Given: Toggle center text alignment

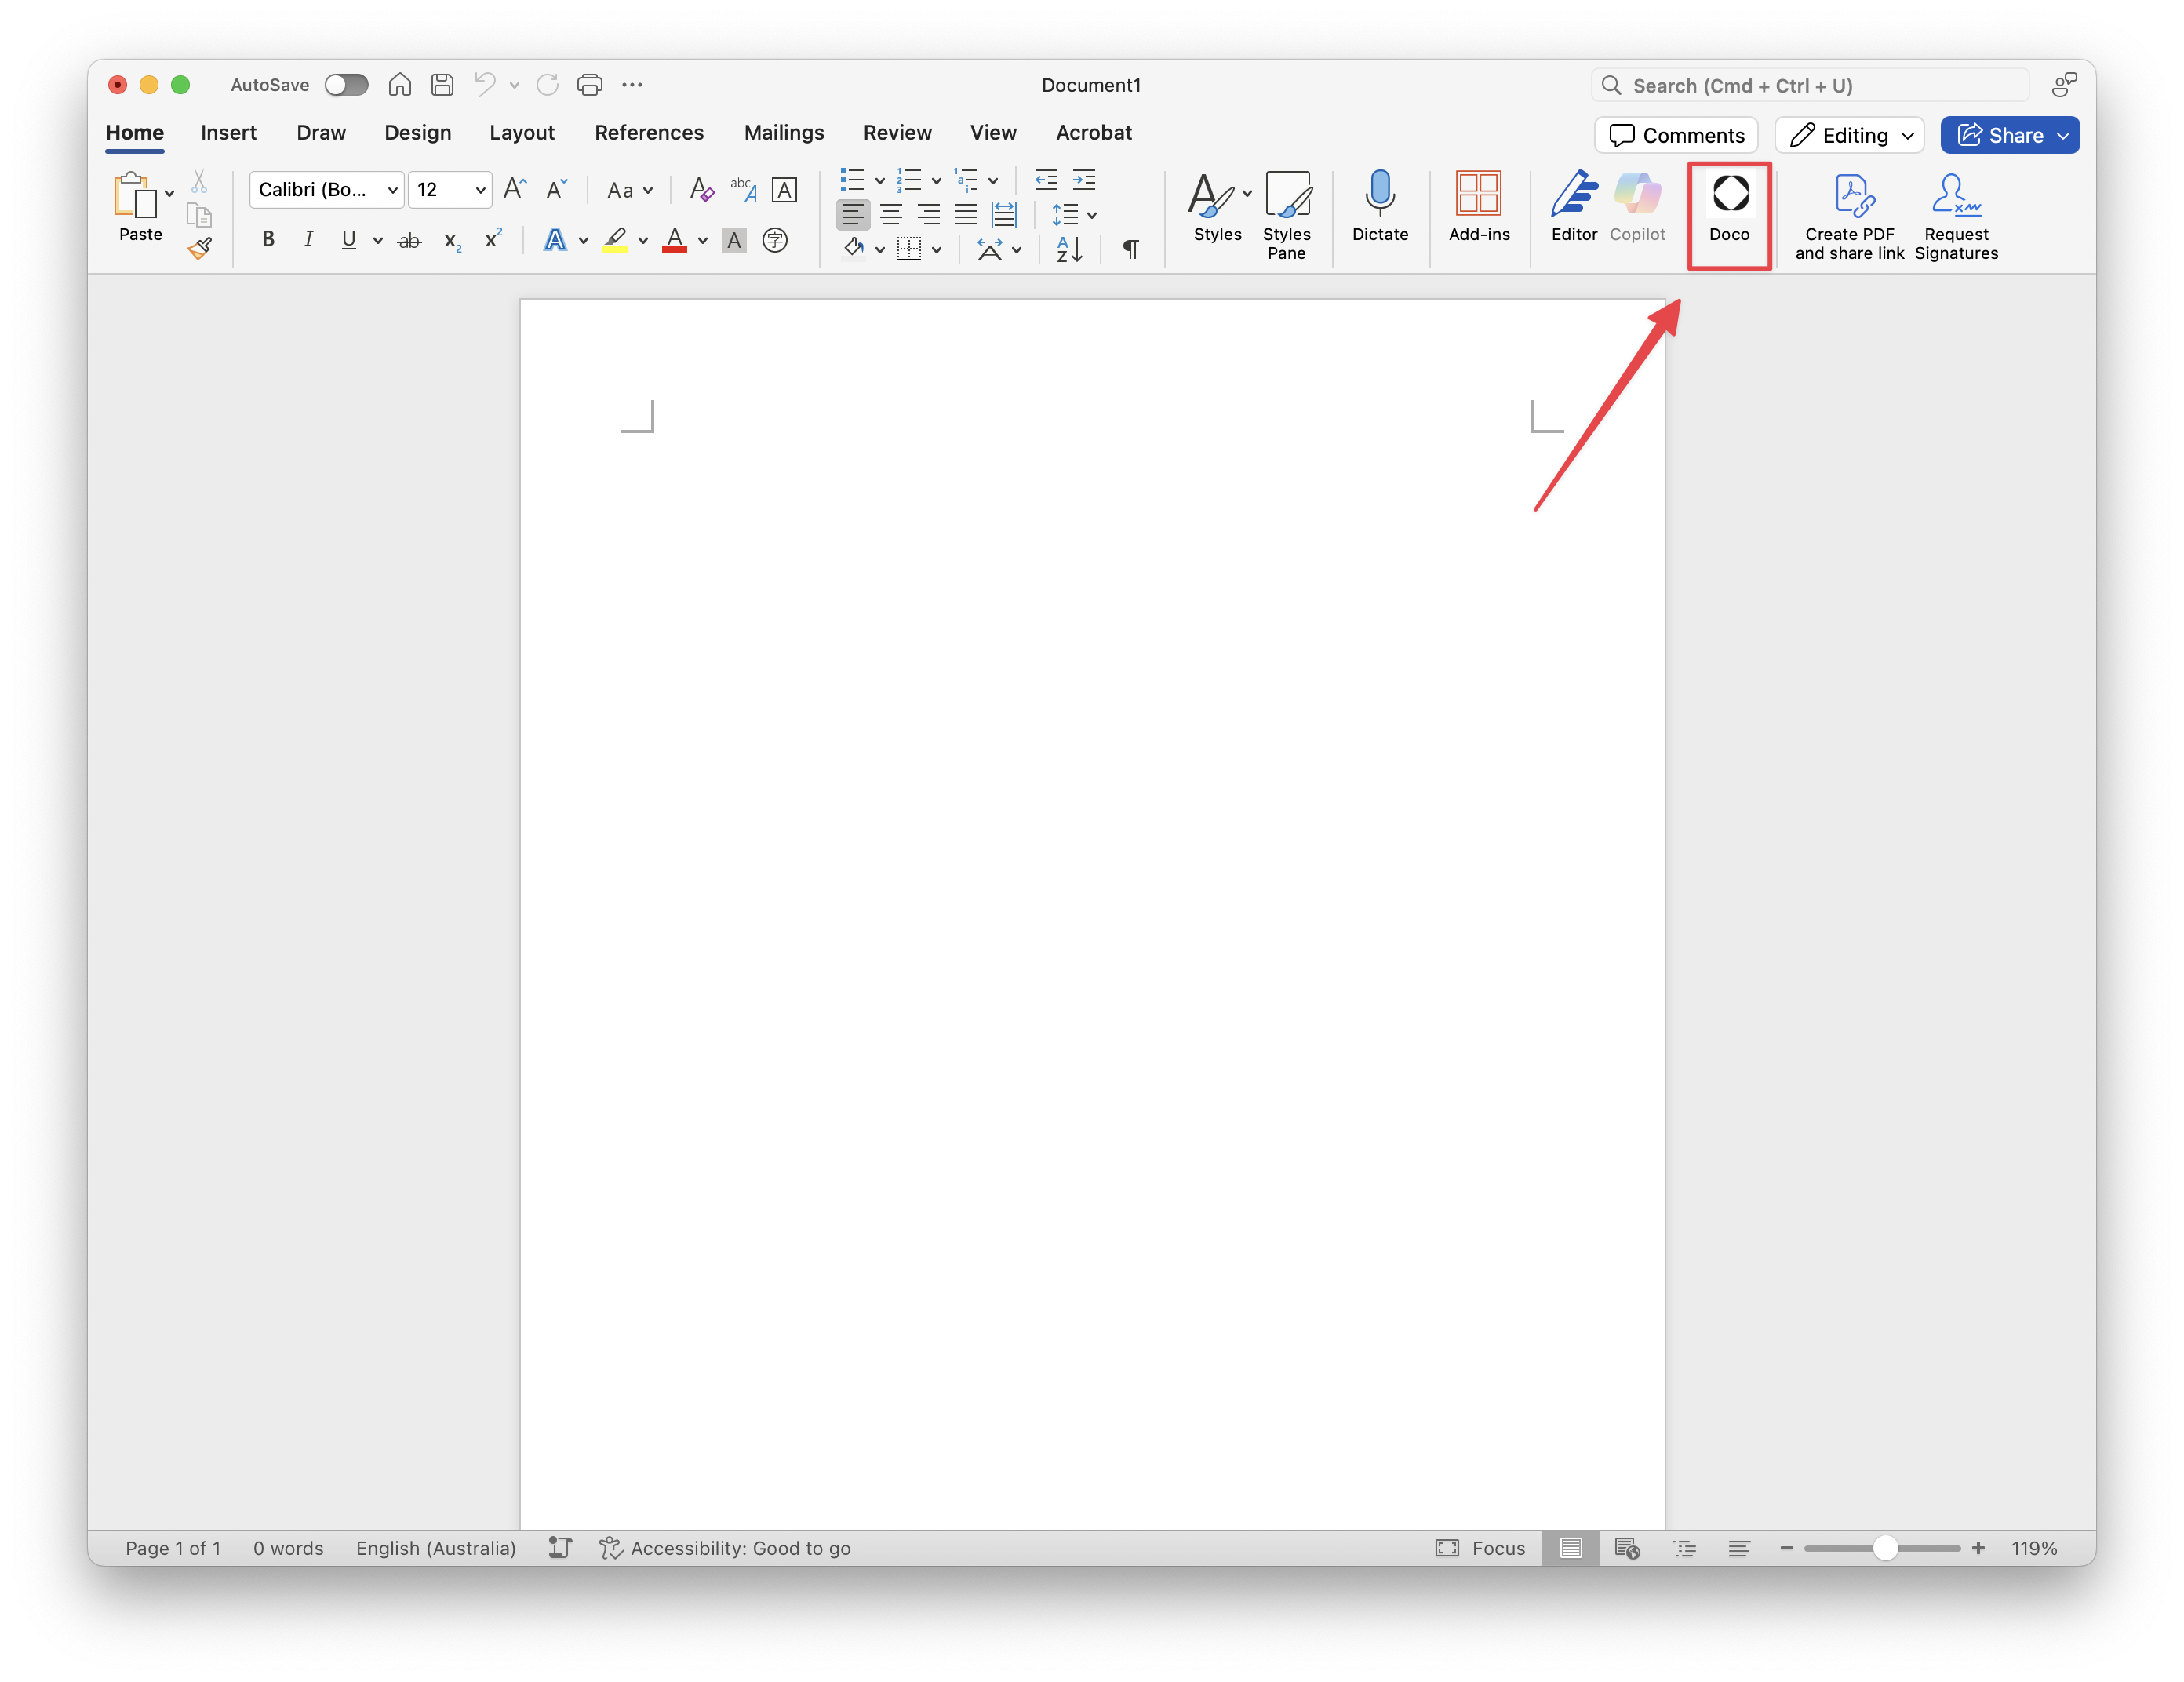Looking at the screenshot, I should 891,214.
